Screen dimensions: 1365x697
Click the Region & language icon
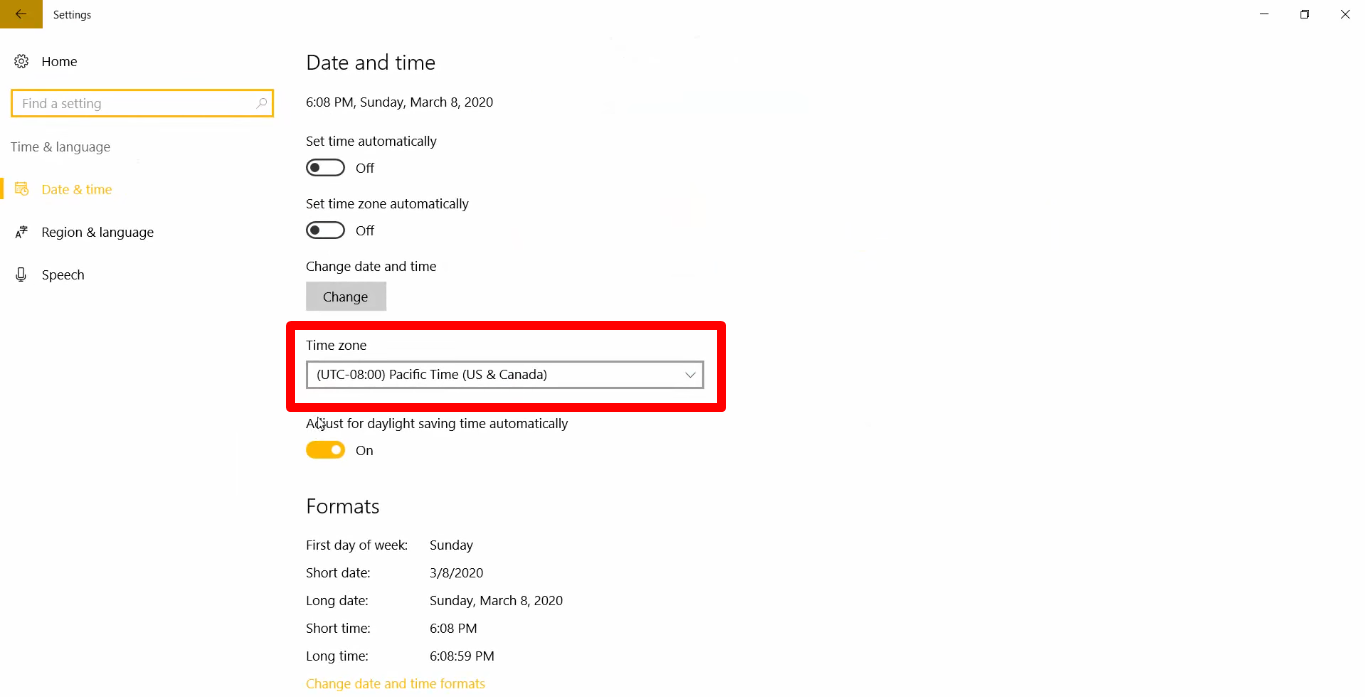22,232
